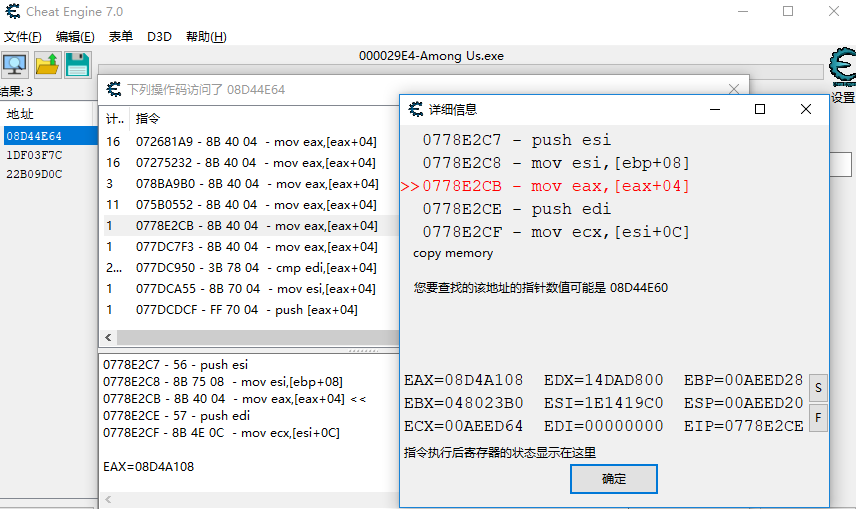Select the cmp edi,[eax+04] row
Screen dimensions: 856x509
(x=251, y=268)
